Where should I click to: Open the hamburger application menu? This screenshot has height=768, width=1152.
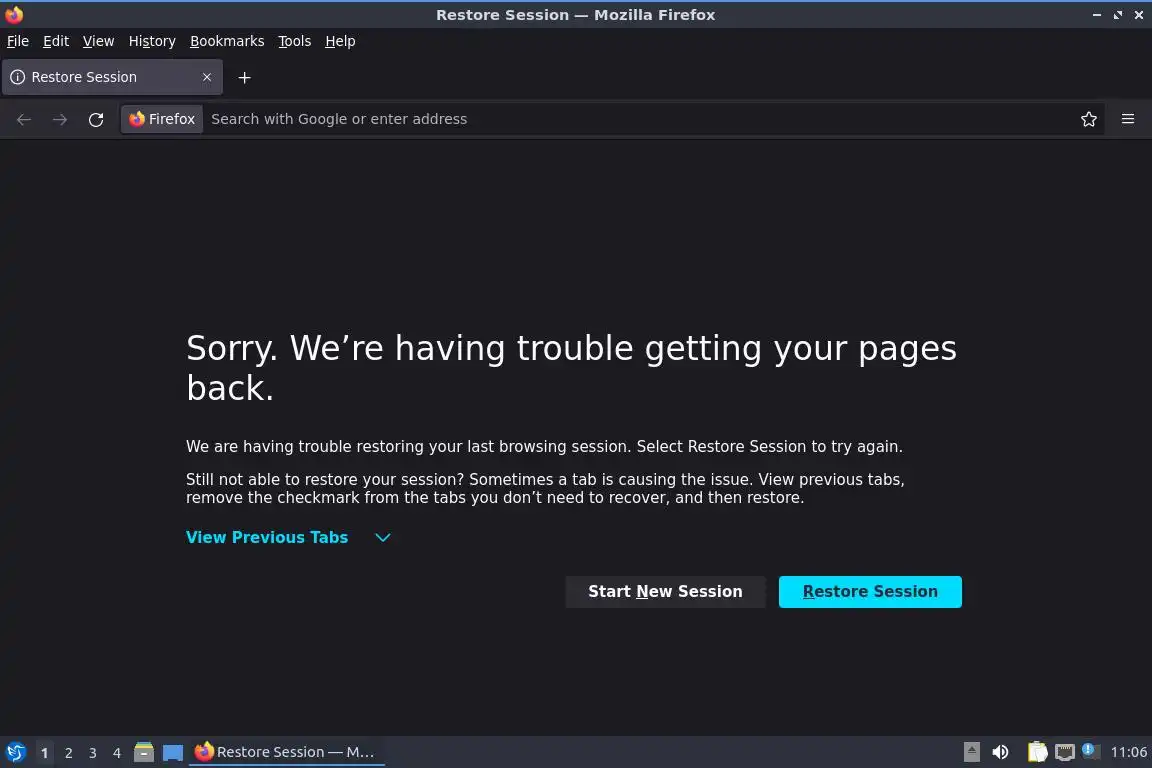pyautogui.click(x=1128, y=119)
